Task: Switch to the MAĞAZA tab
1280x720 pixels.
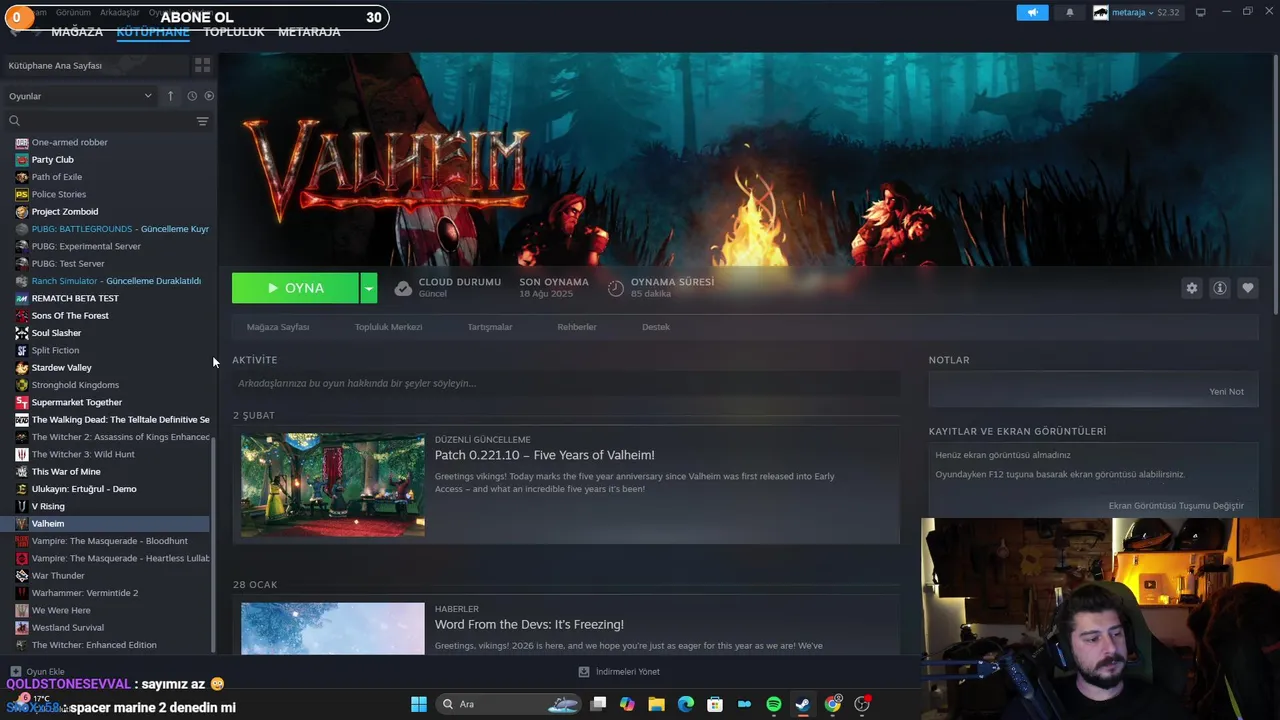Action: click(77, 32)
